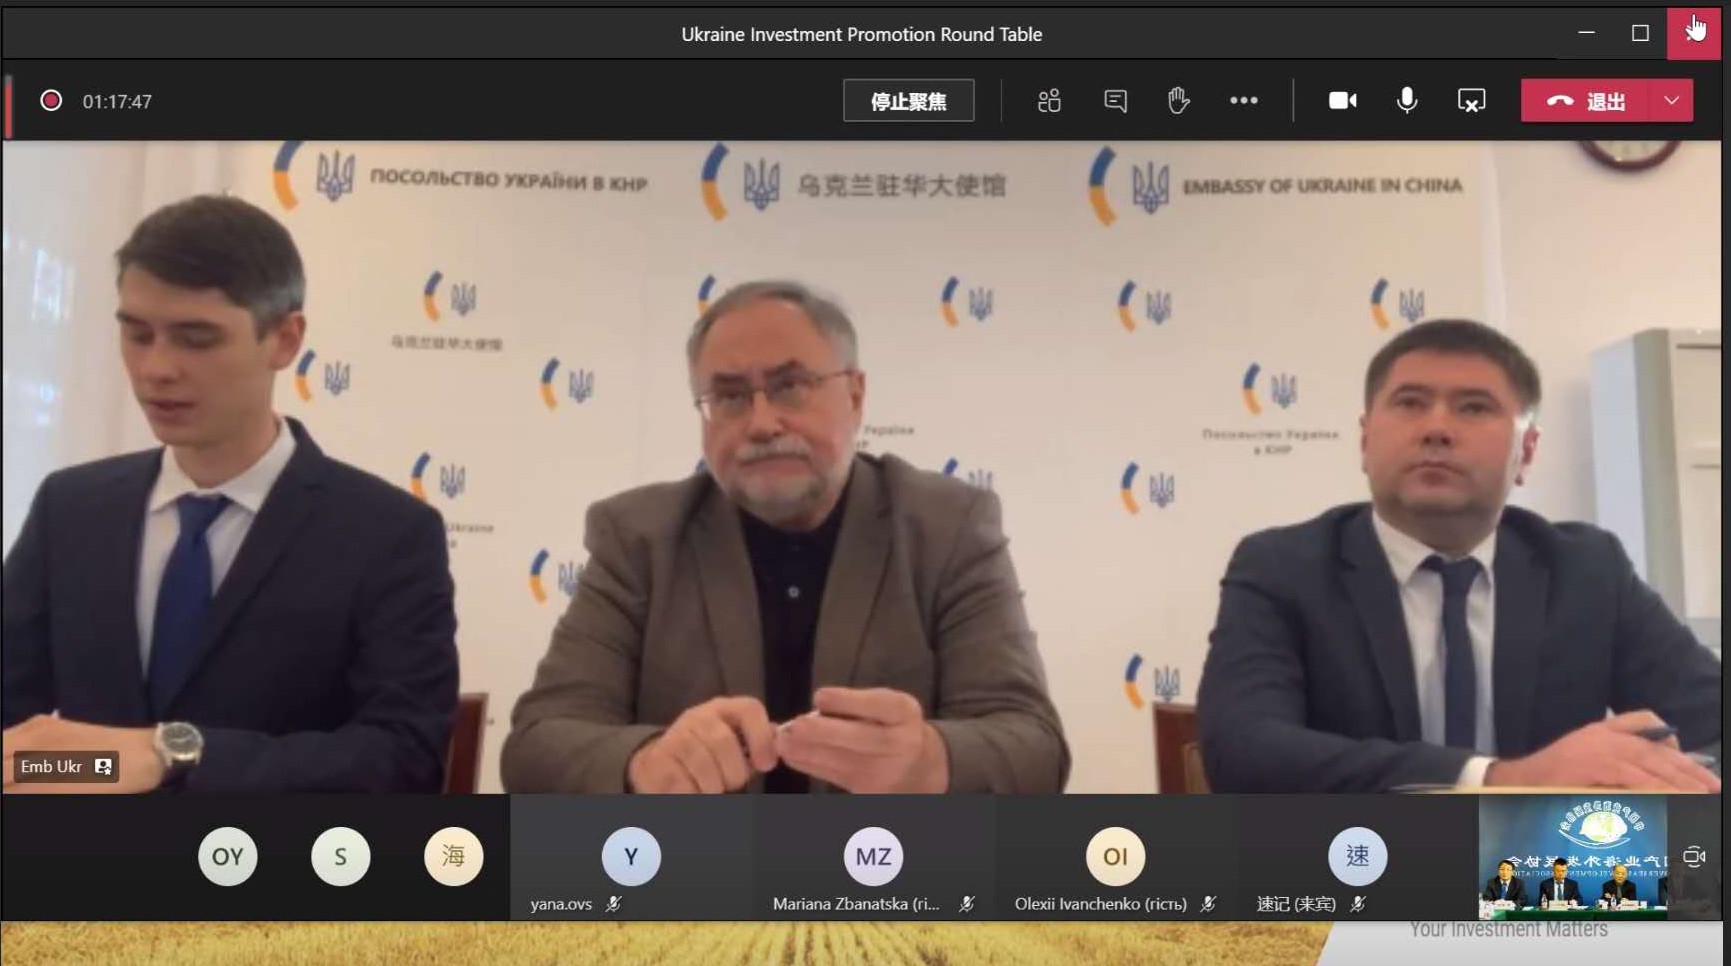1731x966 pixels.
Task: Click the meeting timer 01:17:47
Action: tap(117, 101)
